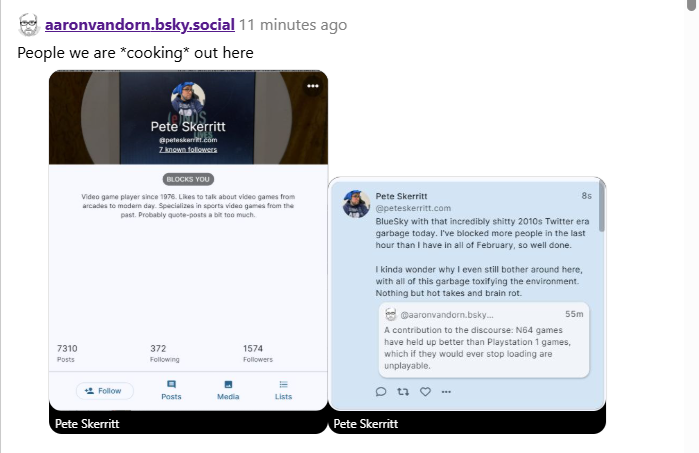The image size is (699, 453).
Task: Click the '11 minutes ago' timestamp
Action: click(295, 25)
